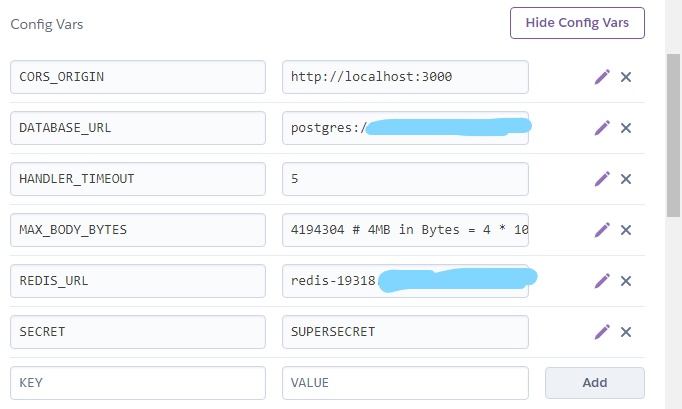The image size is (682, 409).
Task: Select the DATABASE_URL key field
Action: pyautogui.click(x=138, y=128)
